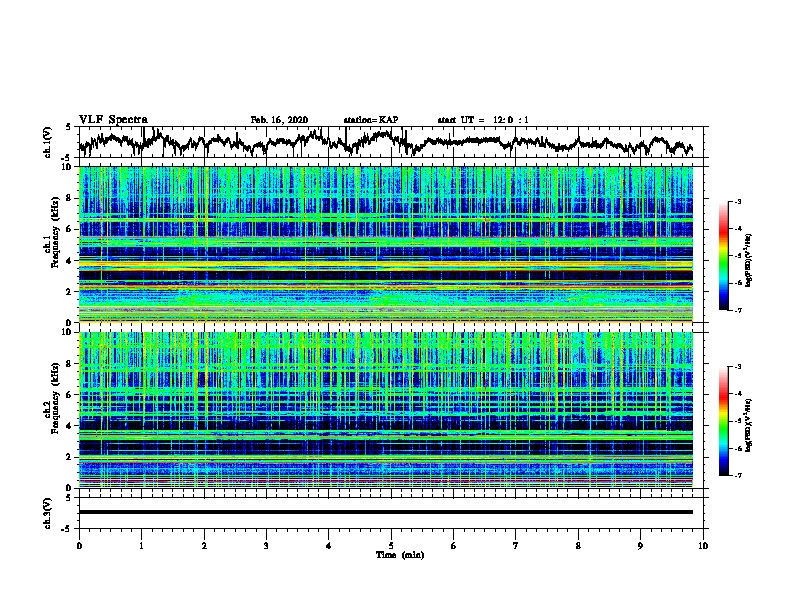Click the "Time (min)" x-axis label
Viewport: 792px width, 612px height.
pos(400,555)
